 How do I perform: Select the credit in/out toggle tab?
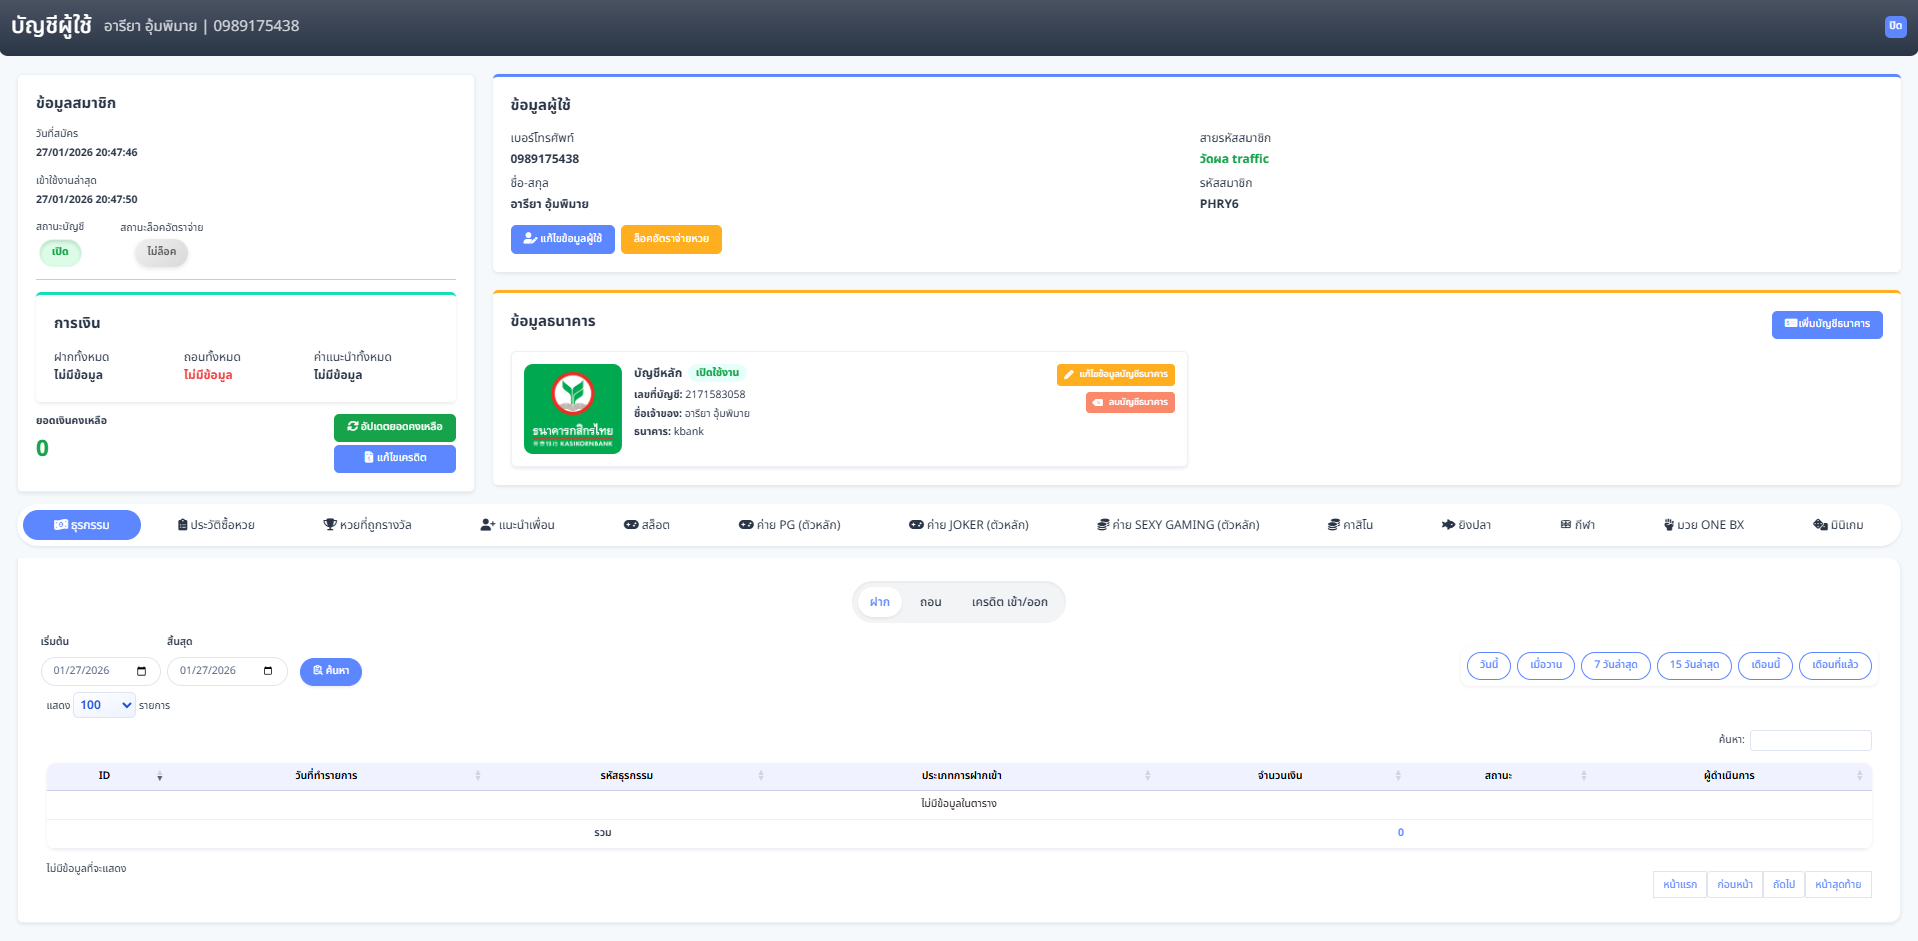(1009, 602)
